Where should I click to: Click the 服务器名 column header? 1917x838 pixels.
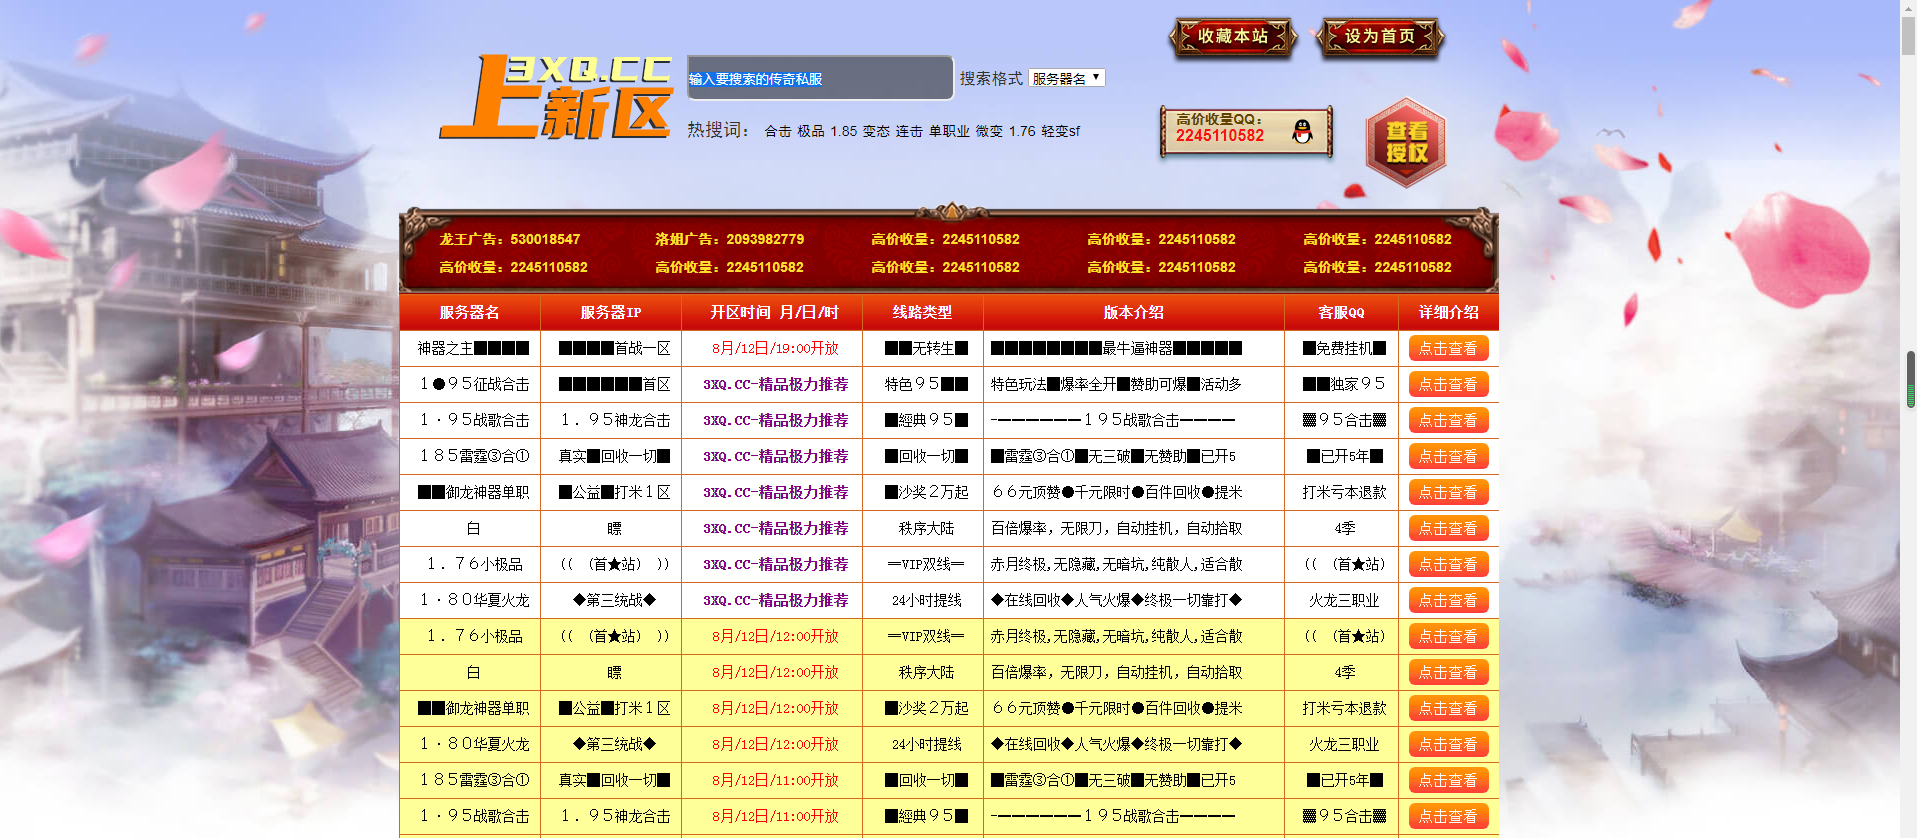click(x=469, y=312)
